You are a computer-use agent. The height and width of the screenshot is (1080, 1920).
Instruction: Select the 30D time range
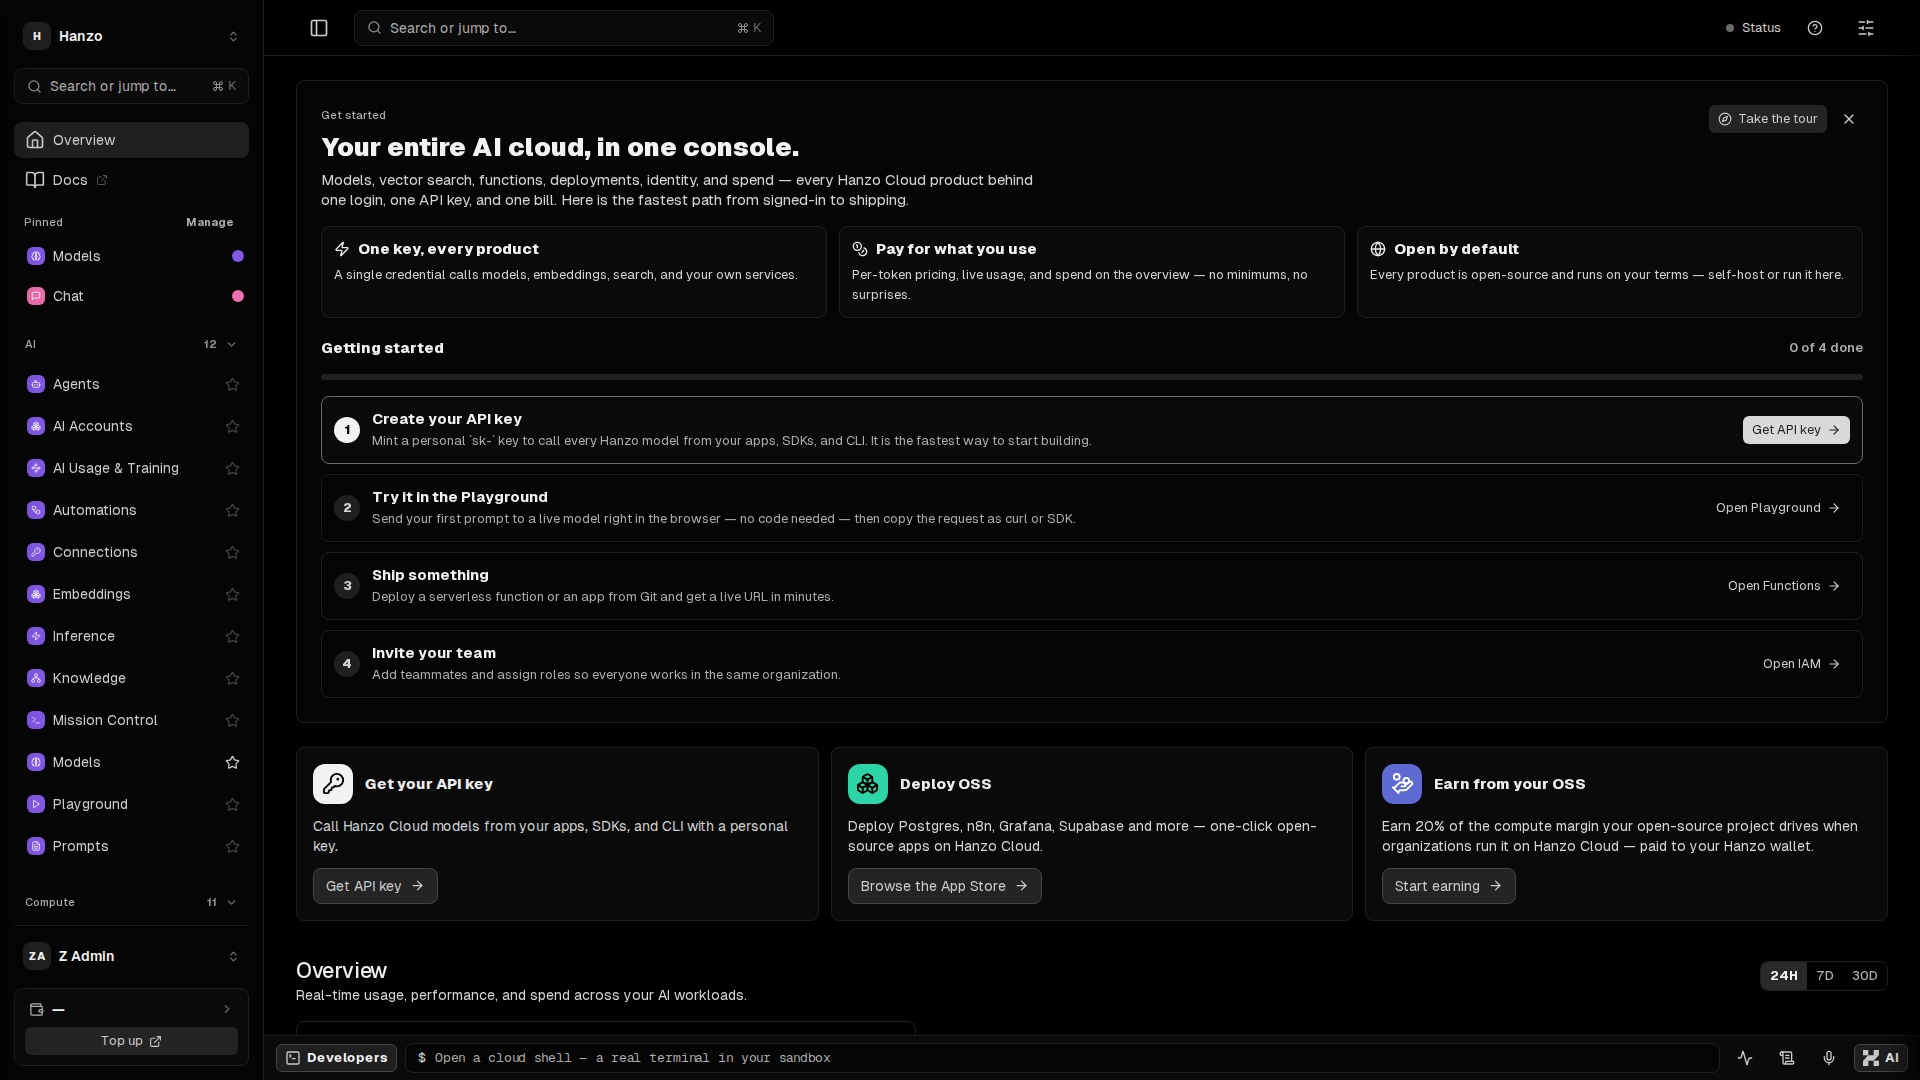1864,976
